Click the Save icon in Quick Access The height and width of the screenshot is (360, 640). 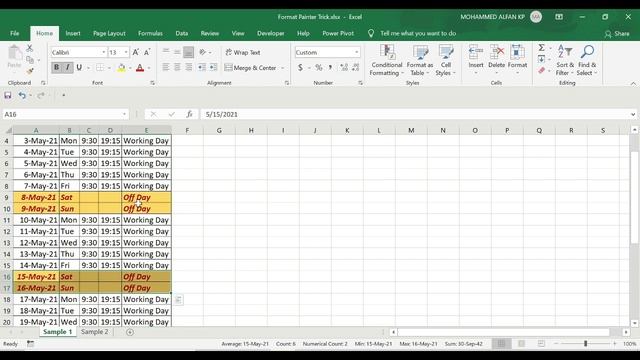(8, 95)
